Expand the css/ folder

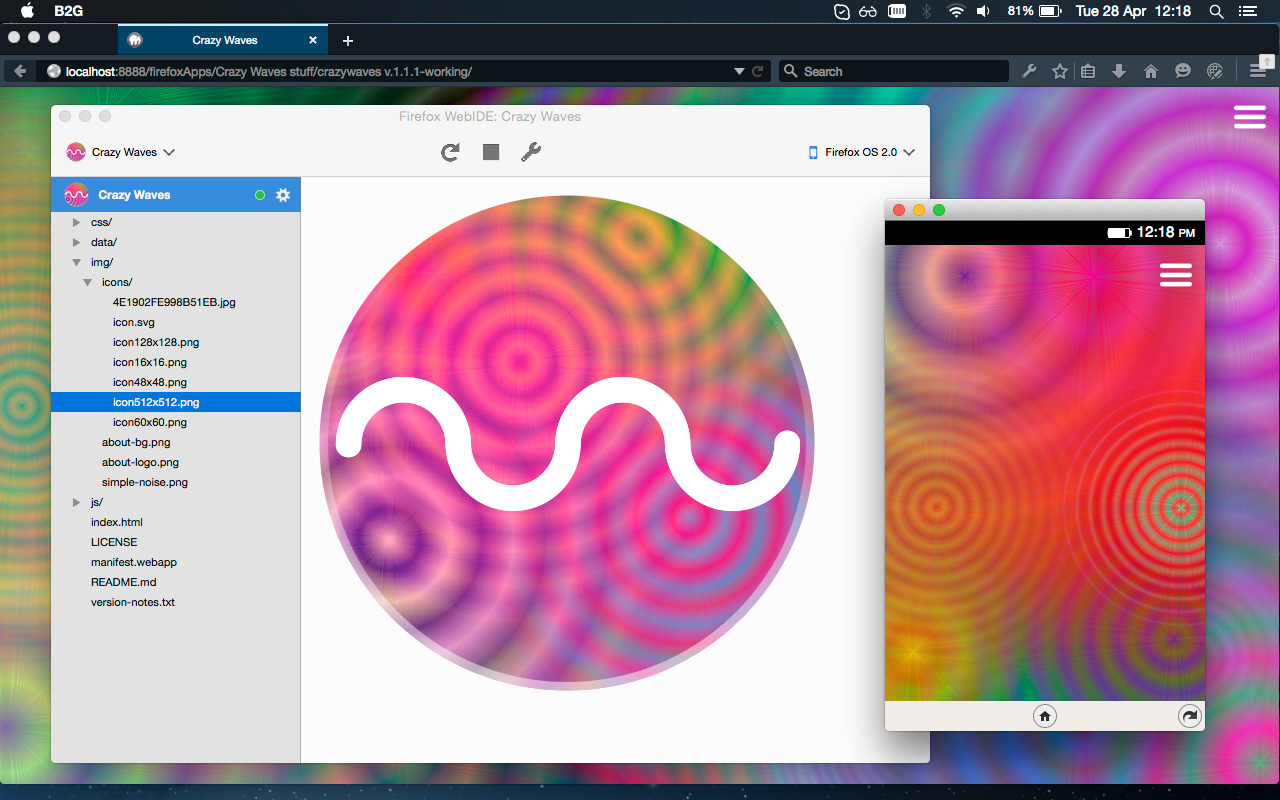click(x=77, y=222)
